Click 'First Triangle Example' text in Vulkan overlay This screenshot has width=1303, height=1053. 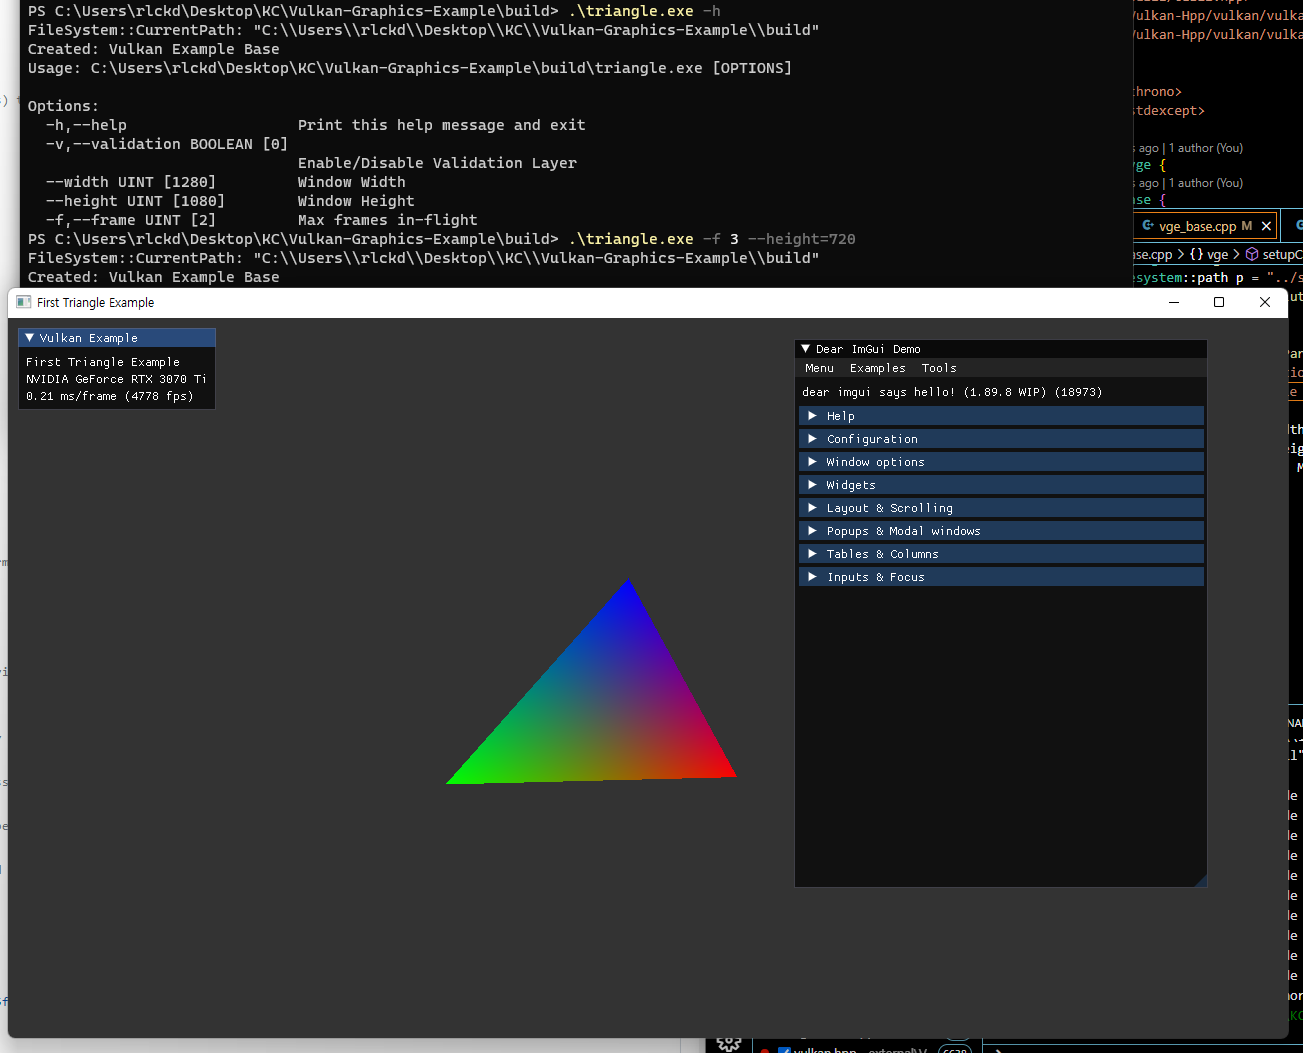coord(103,362)
